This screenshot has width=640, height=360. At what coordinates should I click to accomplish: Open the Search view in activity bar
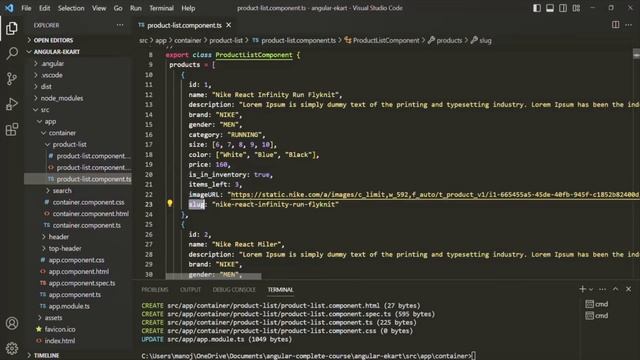click(x=12, y=53)
